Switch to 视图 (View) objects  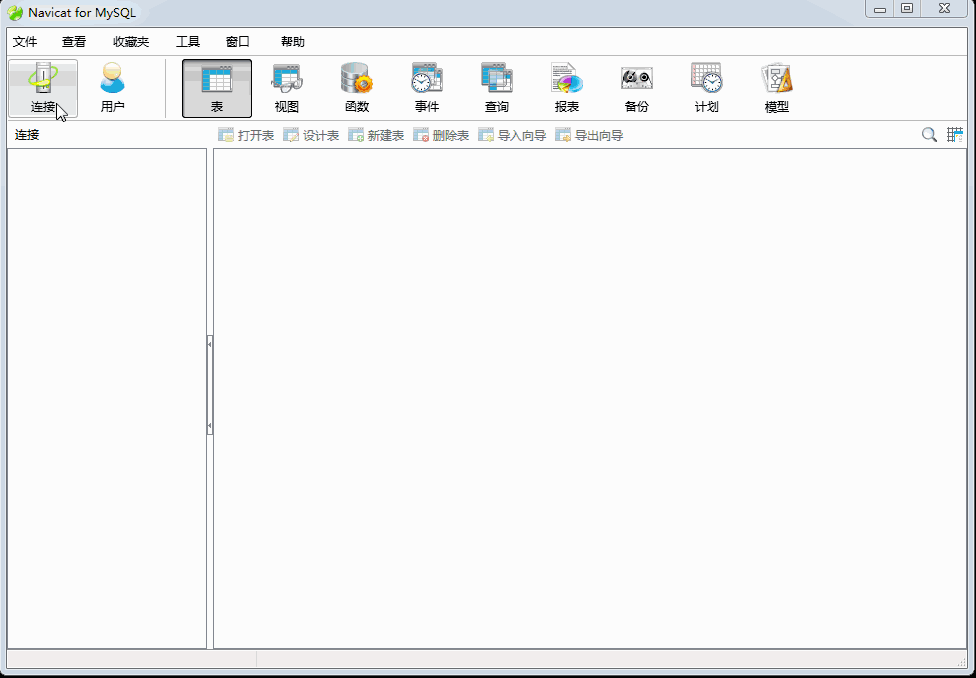pyautogui.click(x=287, y=88)
